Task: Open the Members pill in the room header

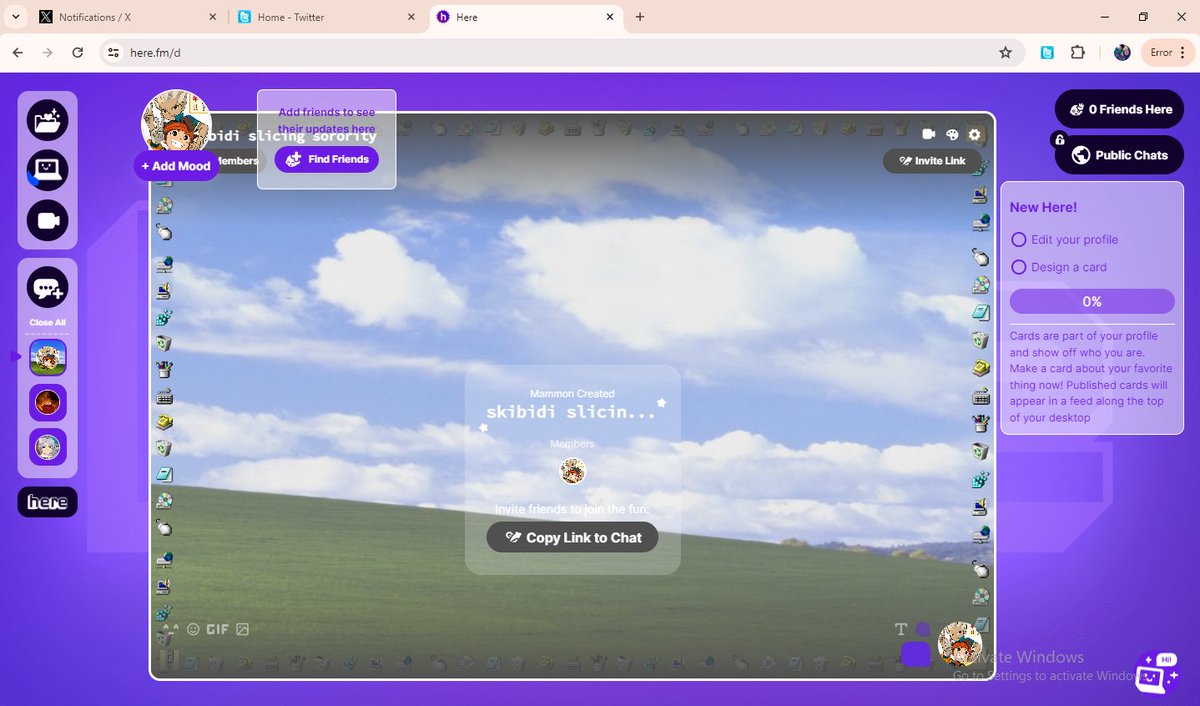Action: (x=238, y=161)
